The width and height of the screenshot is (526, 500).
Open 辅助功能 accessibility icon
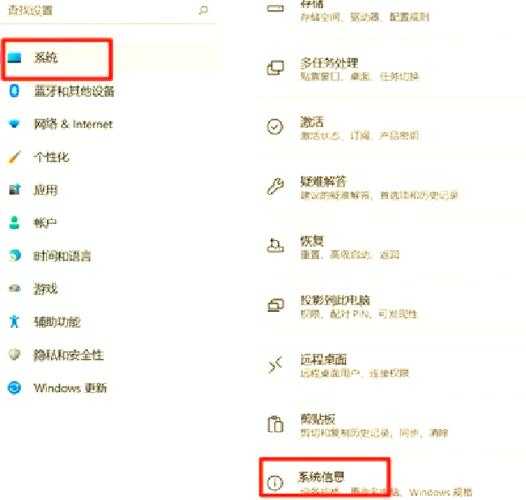14,321
